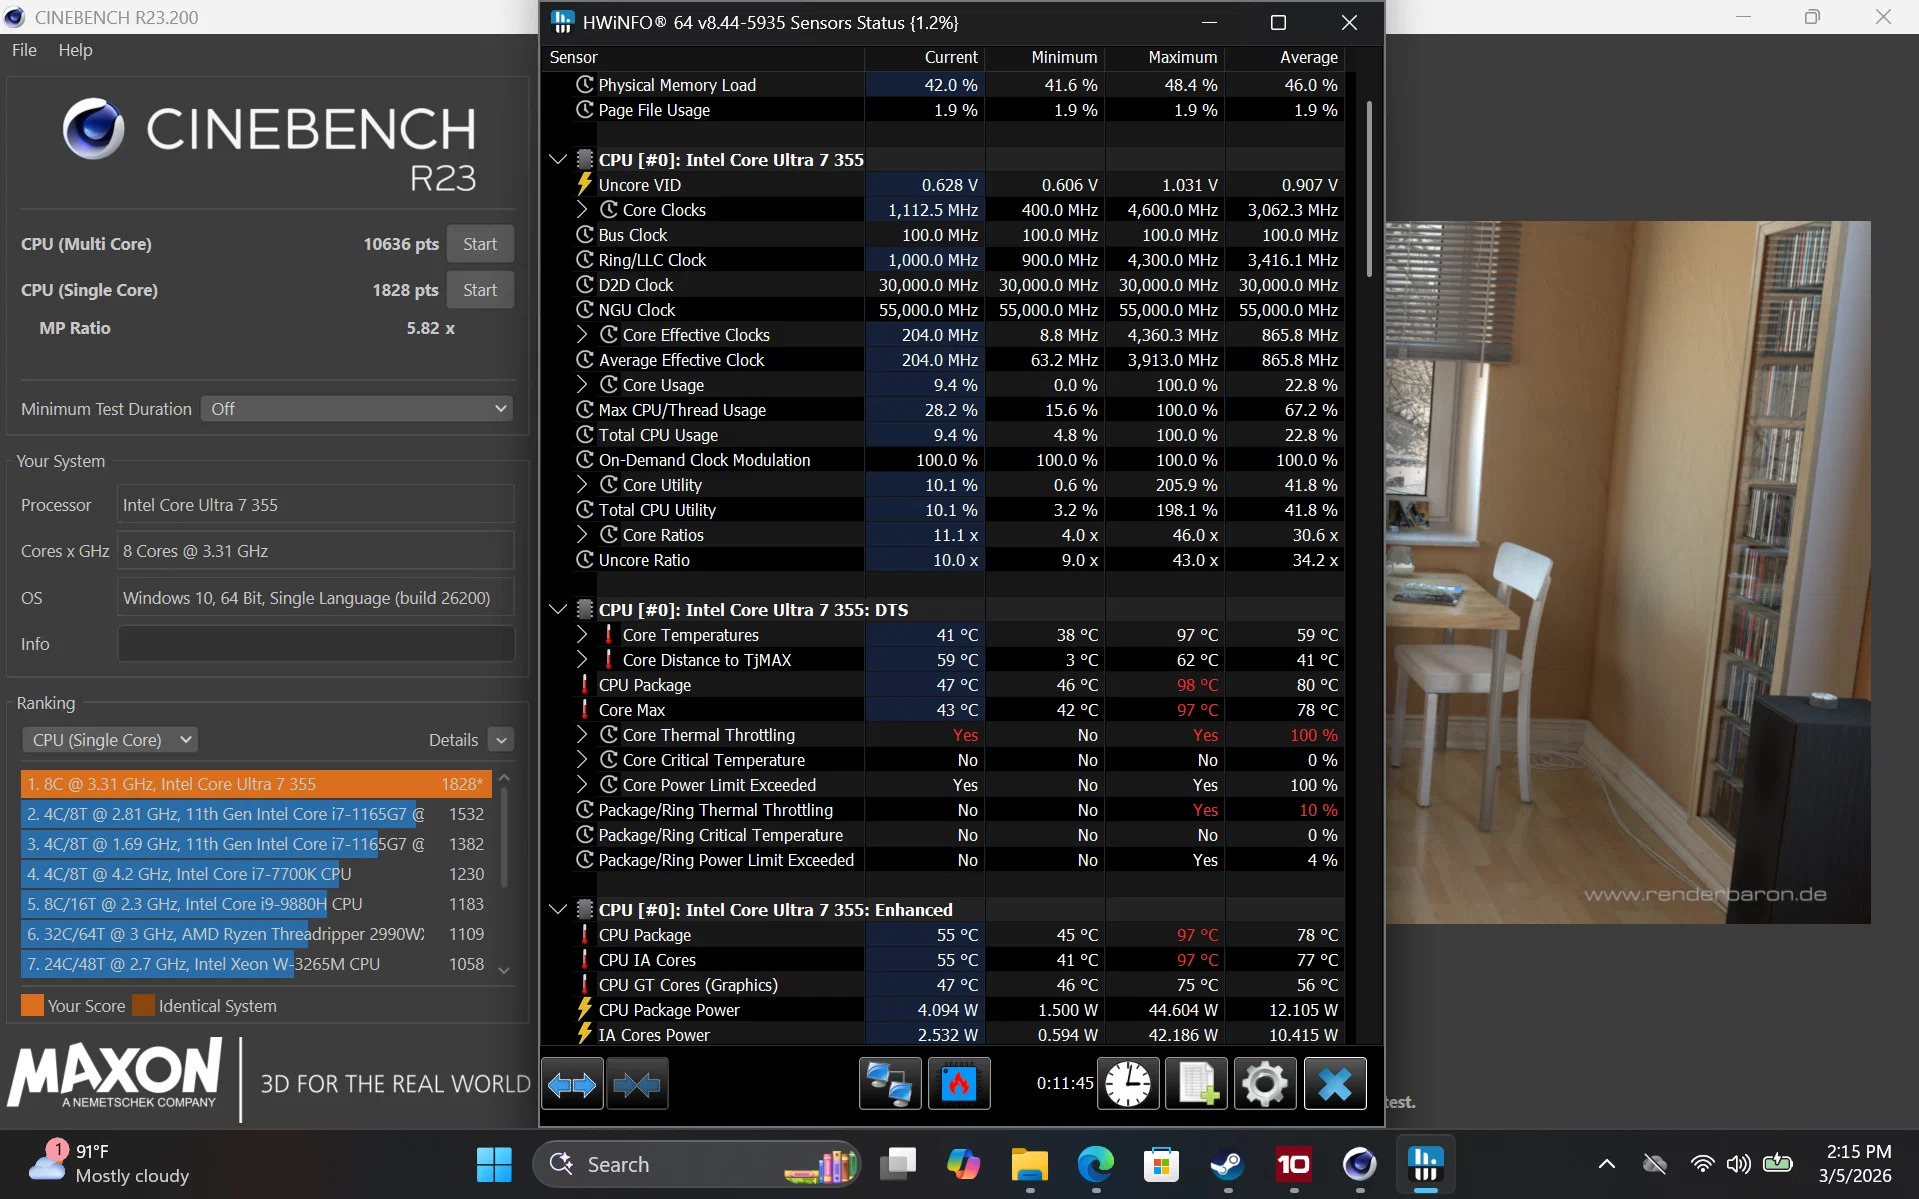Toggle ranking Details dropdown button
The height and width of the screenshot is (1199, 1919).
click(502, 740)
